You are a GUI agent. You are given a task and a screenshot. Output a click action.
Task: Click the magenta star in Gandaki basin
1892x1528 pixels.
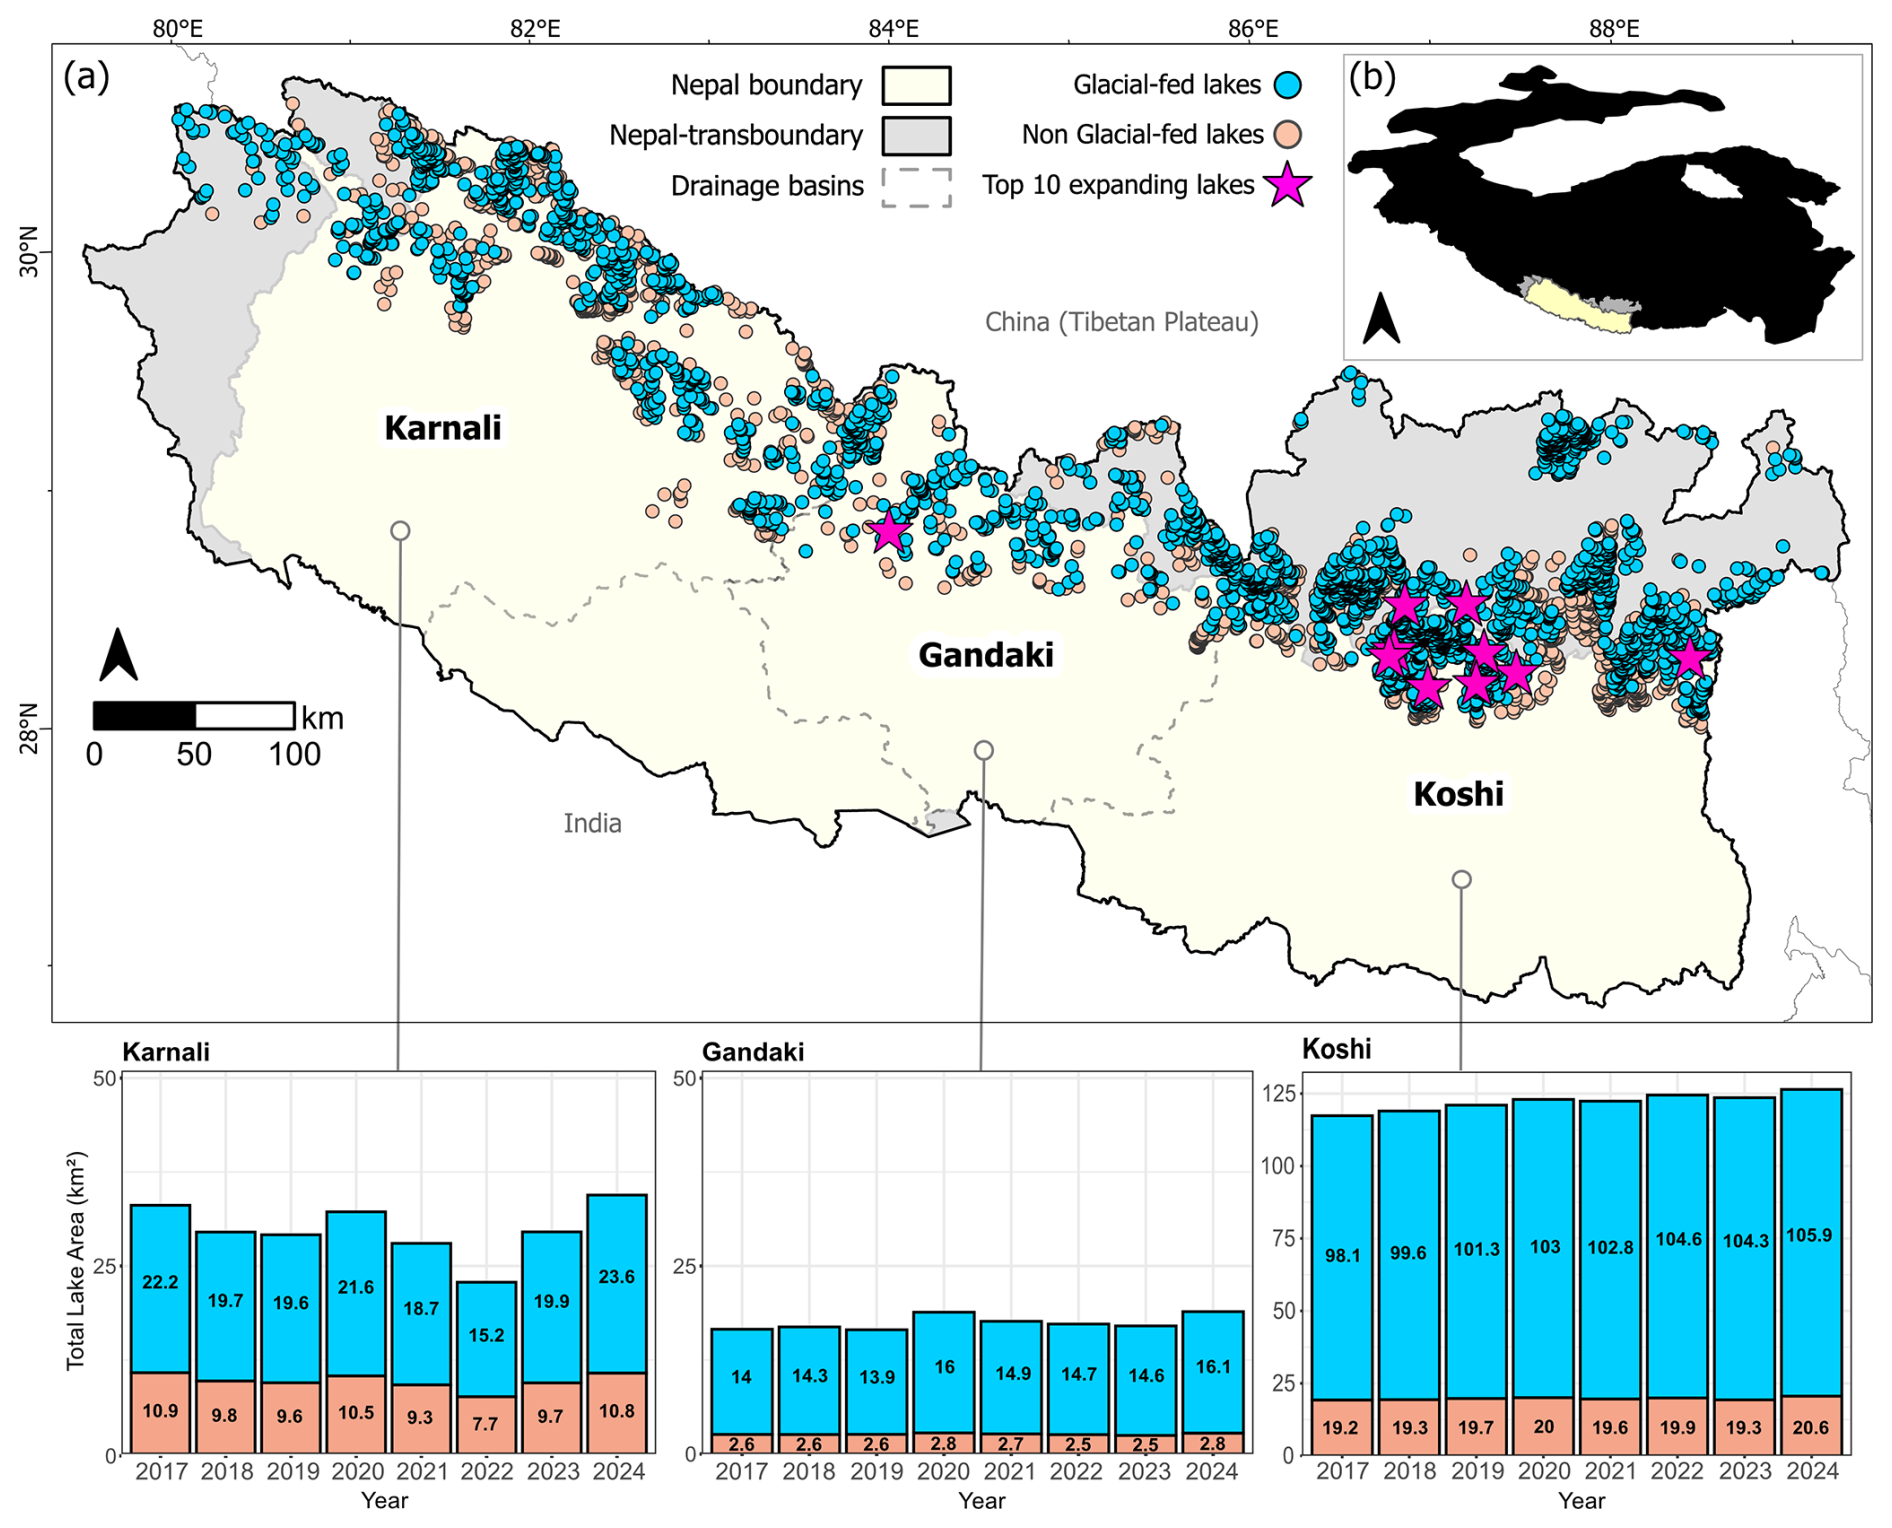[889, 531]
